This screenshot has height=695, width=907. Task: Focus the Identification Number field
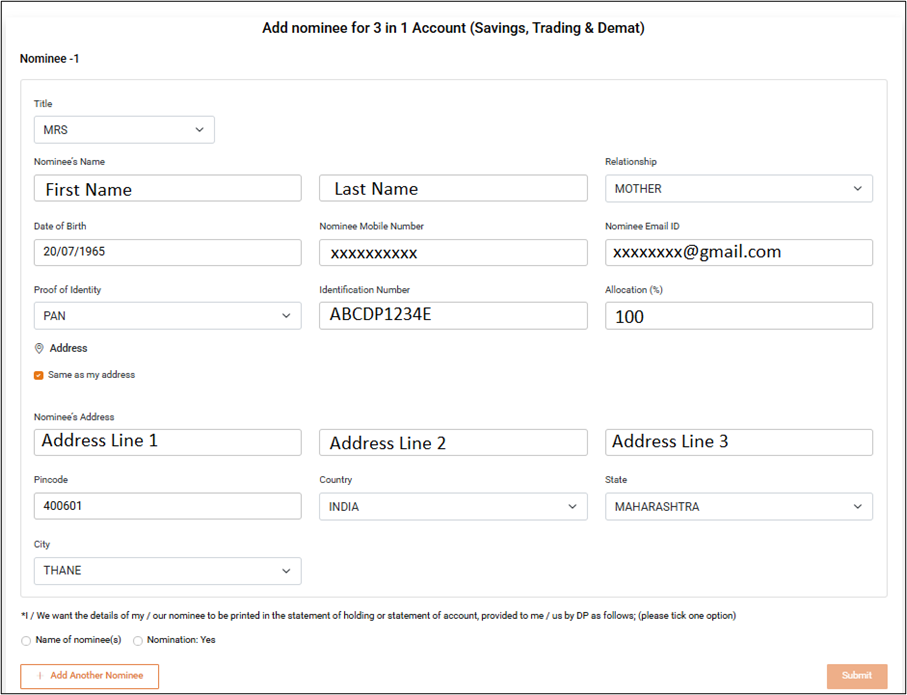click(453, 316)
